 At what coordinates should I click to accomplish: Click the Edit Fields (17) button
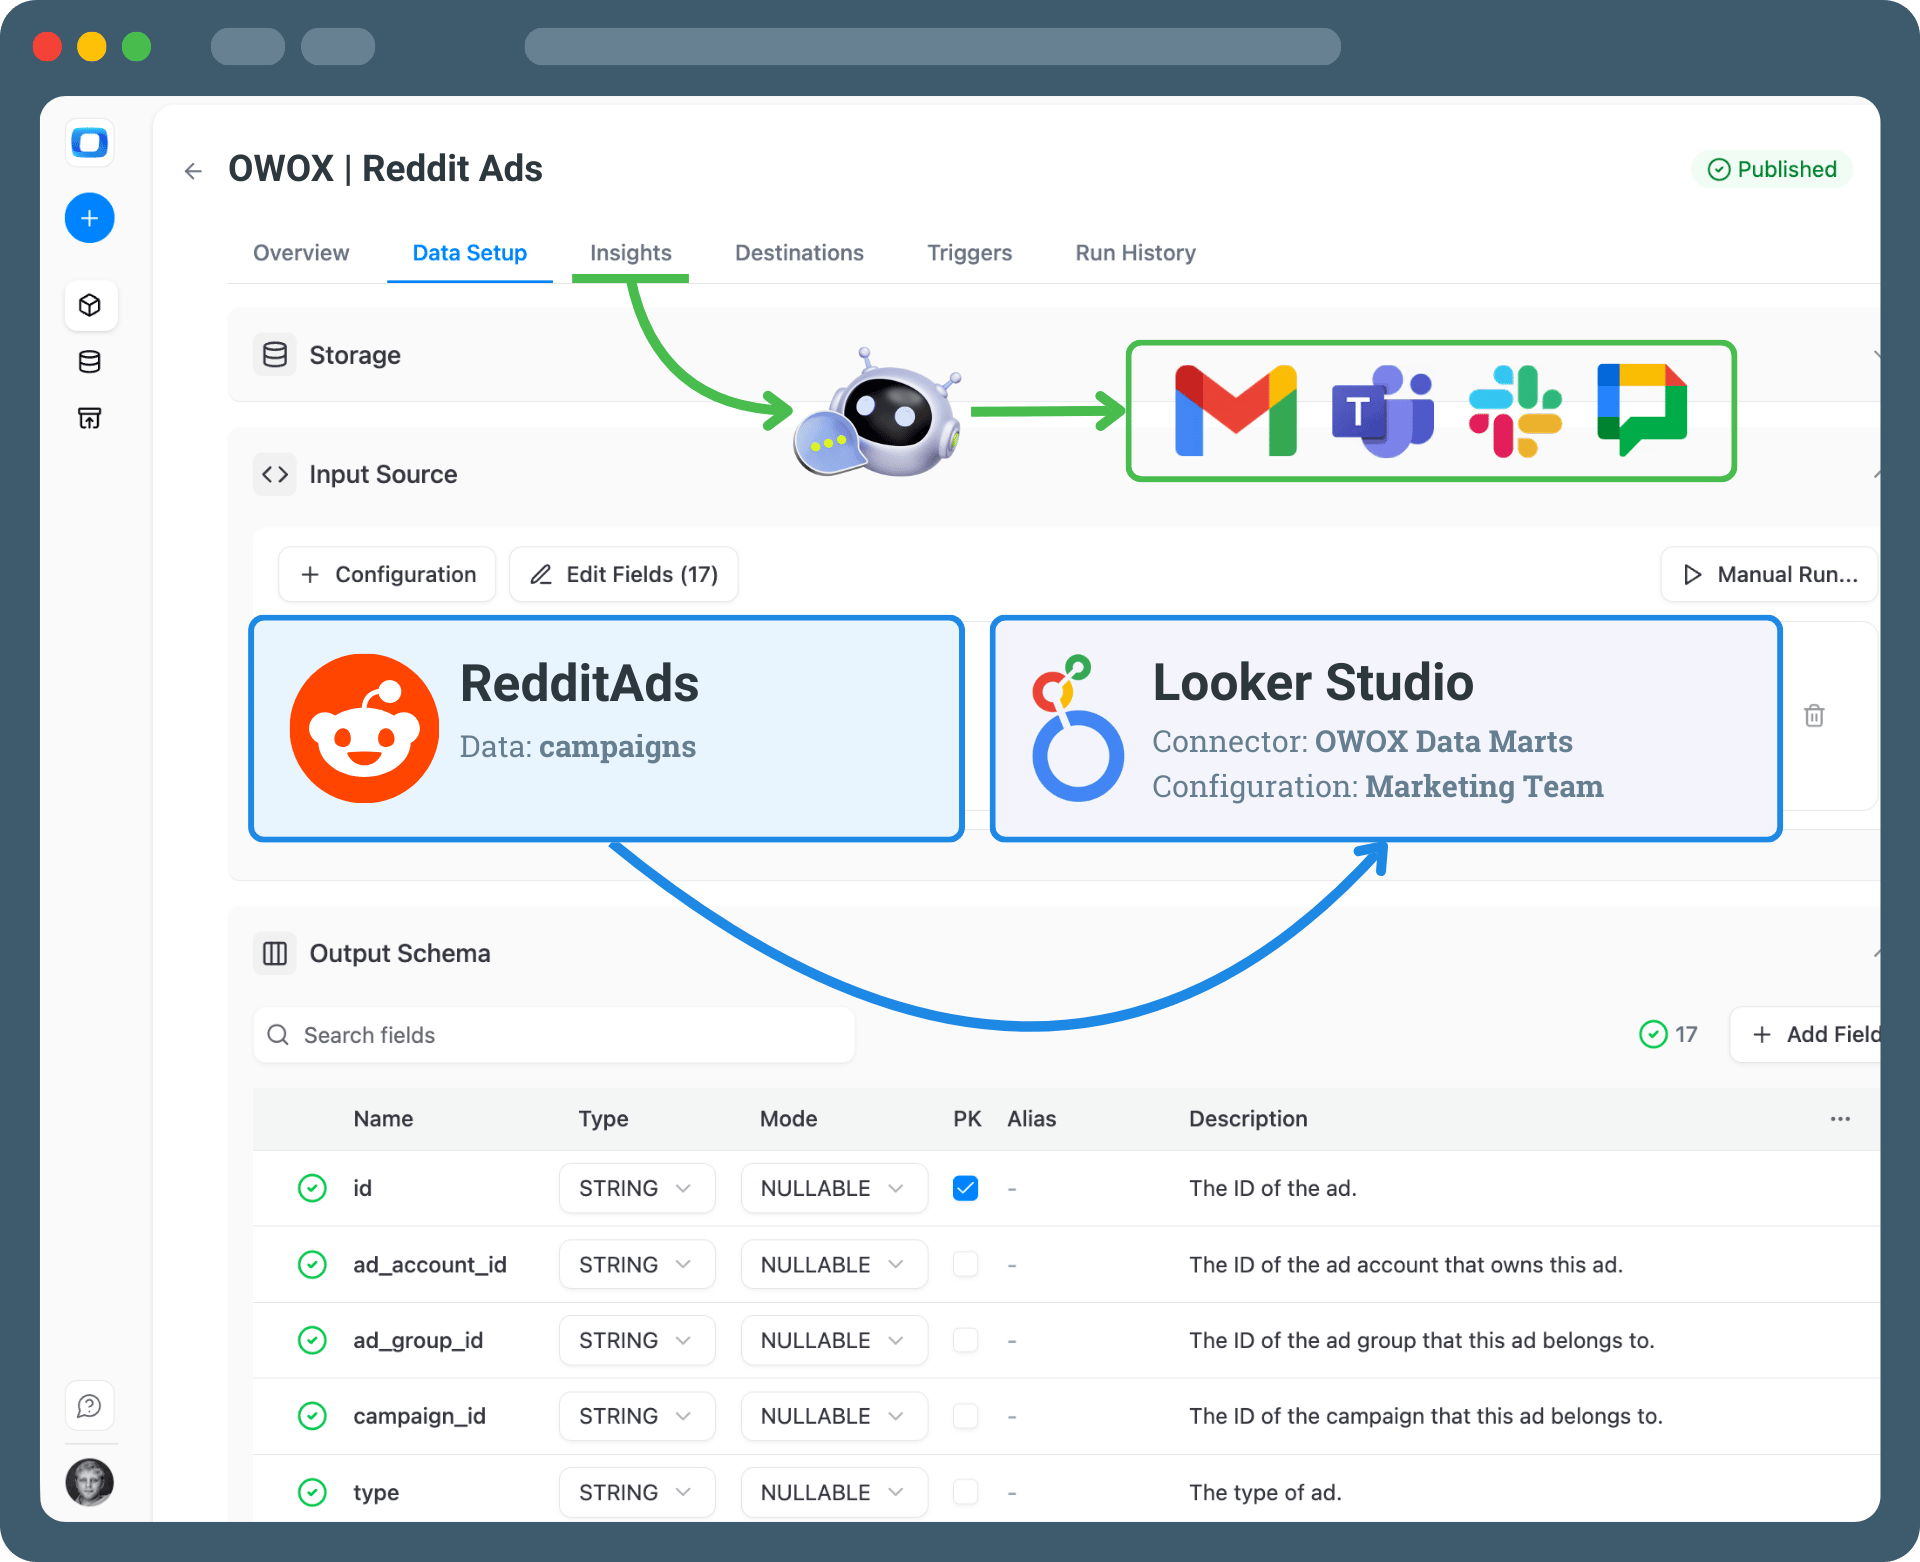coord(623,574)
